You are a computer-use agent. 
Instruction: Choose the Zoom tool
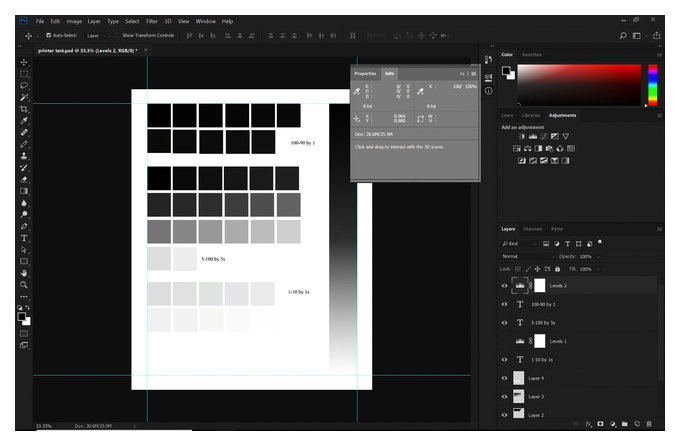(x=24, y=285)
